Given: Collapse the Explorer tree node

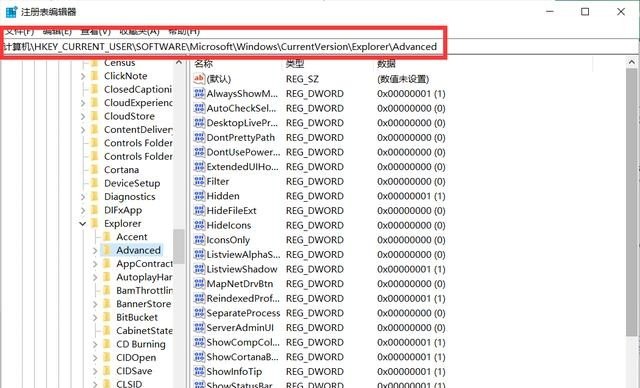Looking at the screenshot, I should (x=83, y=224).
